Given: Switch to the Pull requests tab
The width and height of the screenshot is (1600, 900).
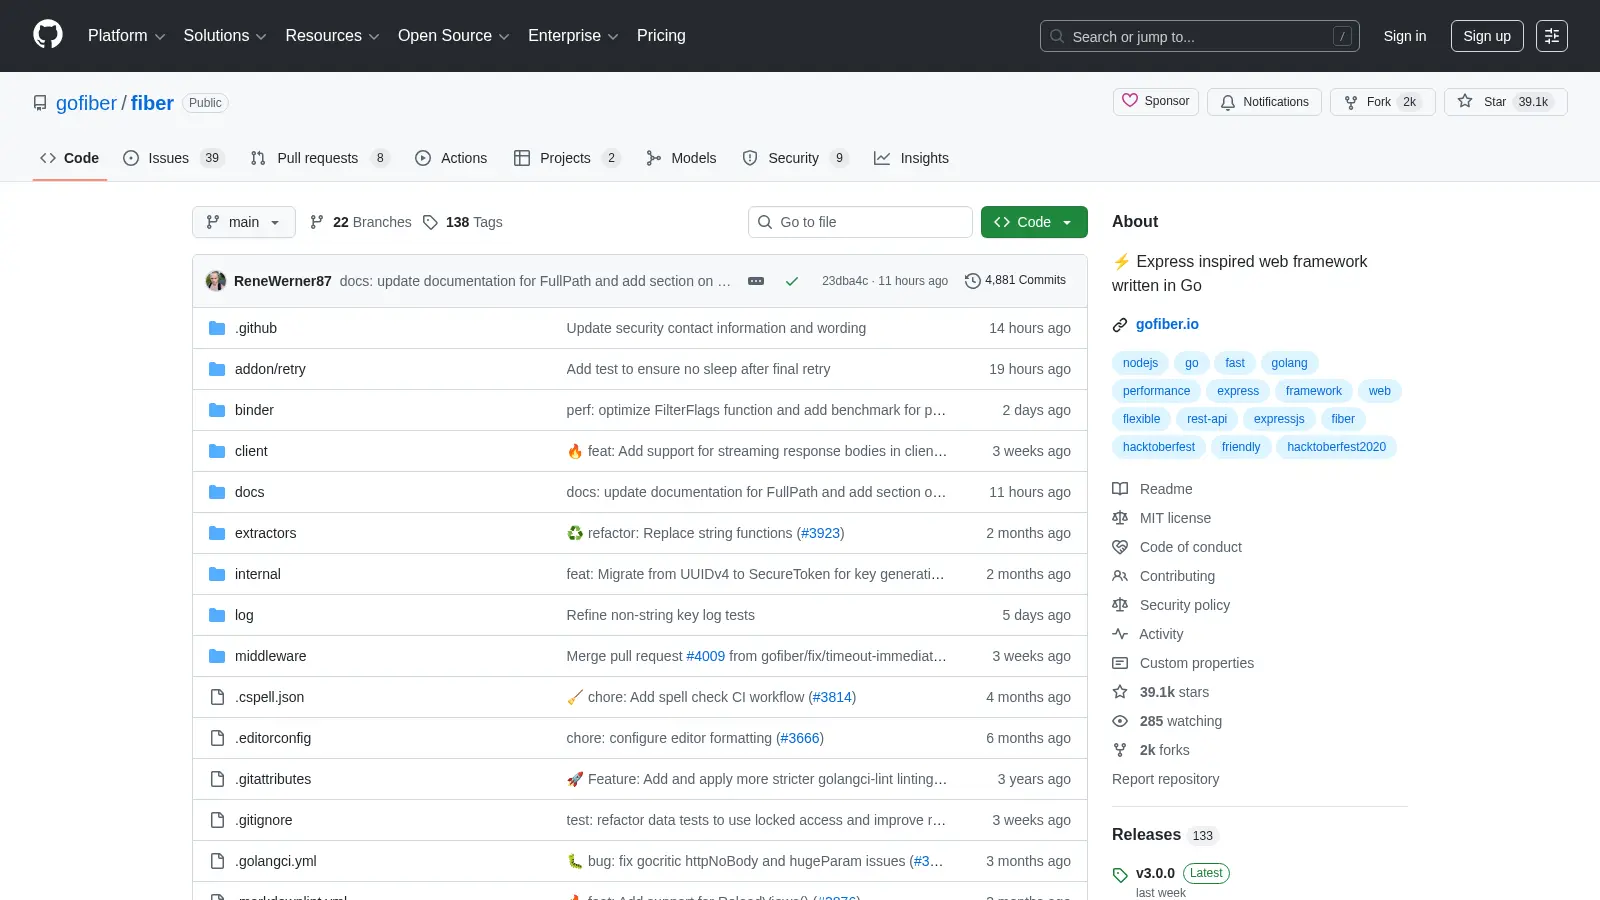Looking at the screenshot, I should pos(320,158).
